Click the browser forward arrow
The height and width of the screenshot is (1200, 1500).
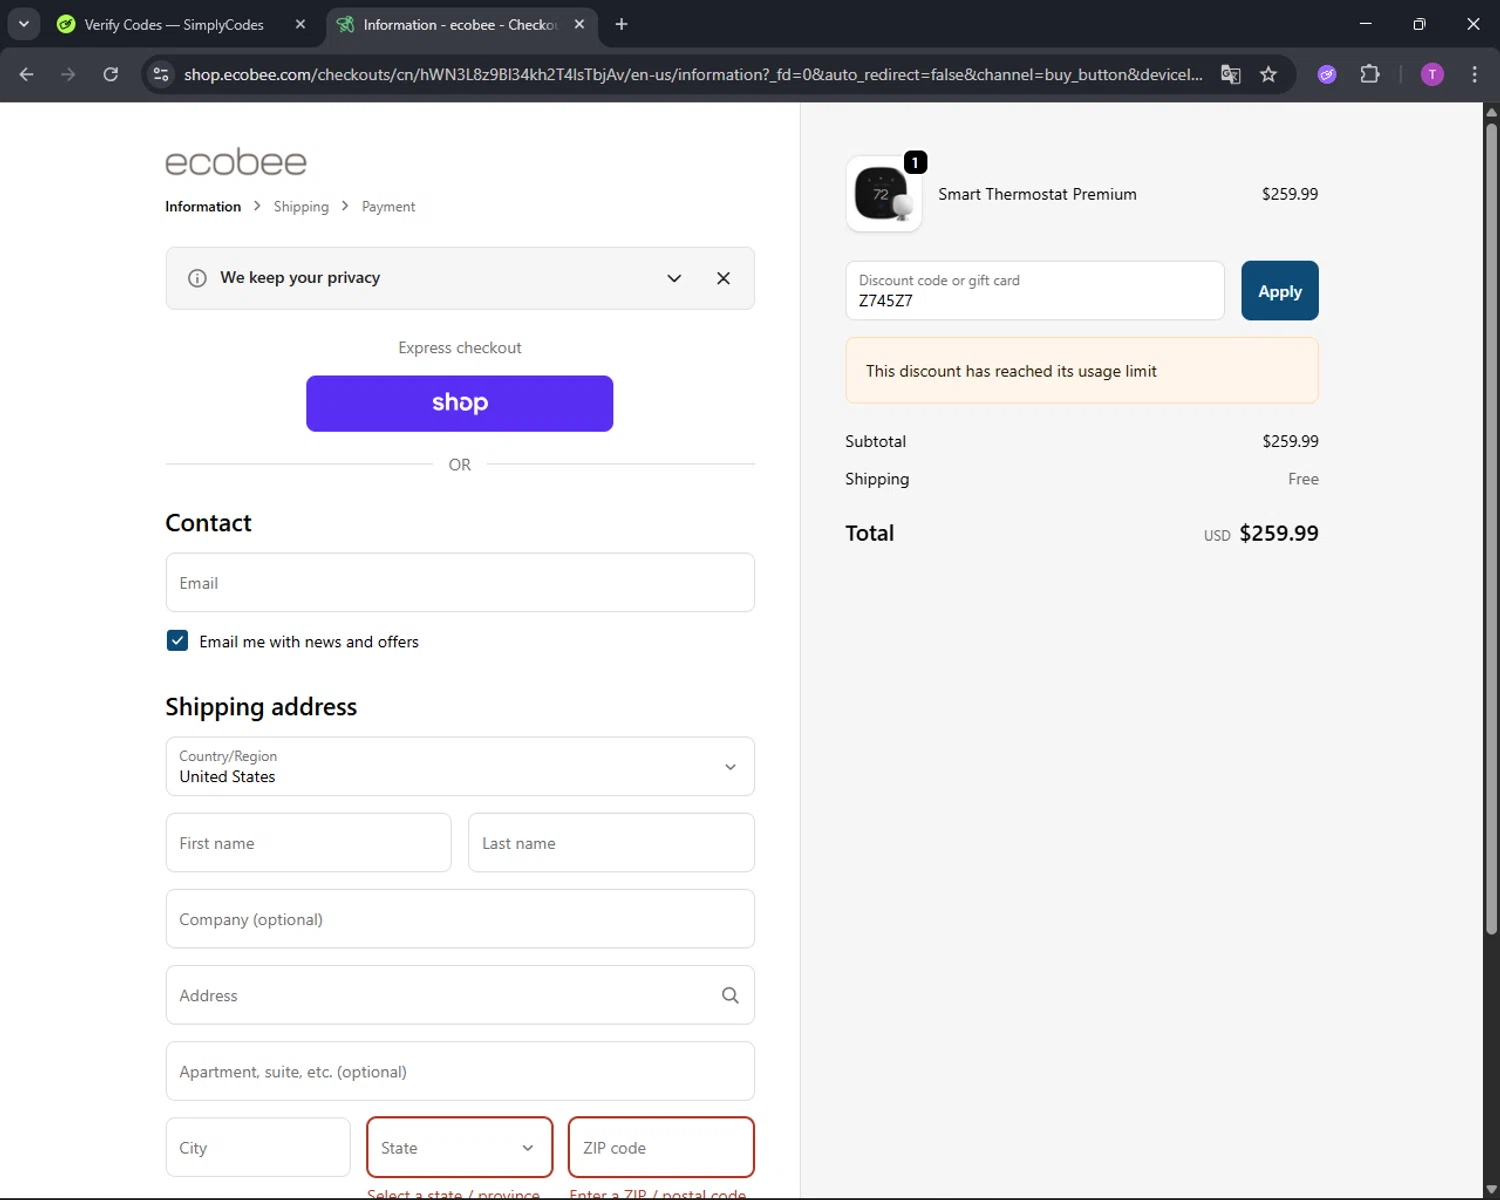tap(68, 74)
